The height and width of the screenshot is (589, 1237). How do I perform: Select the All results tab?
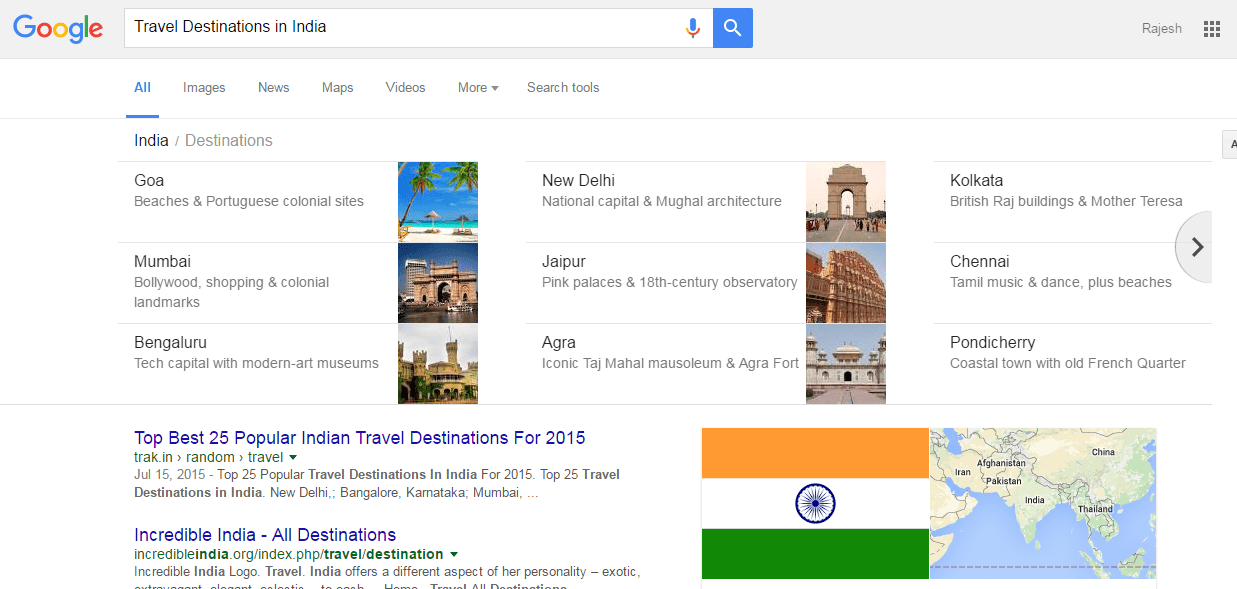[143, 88]
